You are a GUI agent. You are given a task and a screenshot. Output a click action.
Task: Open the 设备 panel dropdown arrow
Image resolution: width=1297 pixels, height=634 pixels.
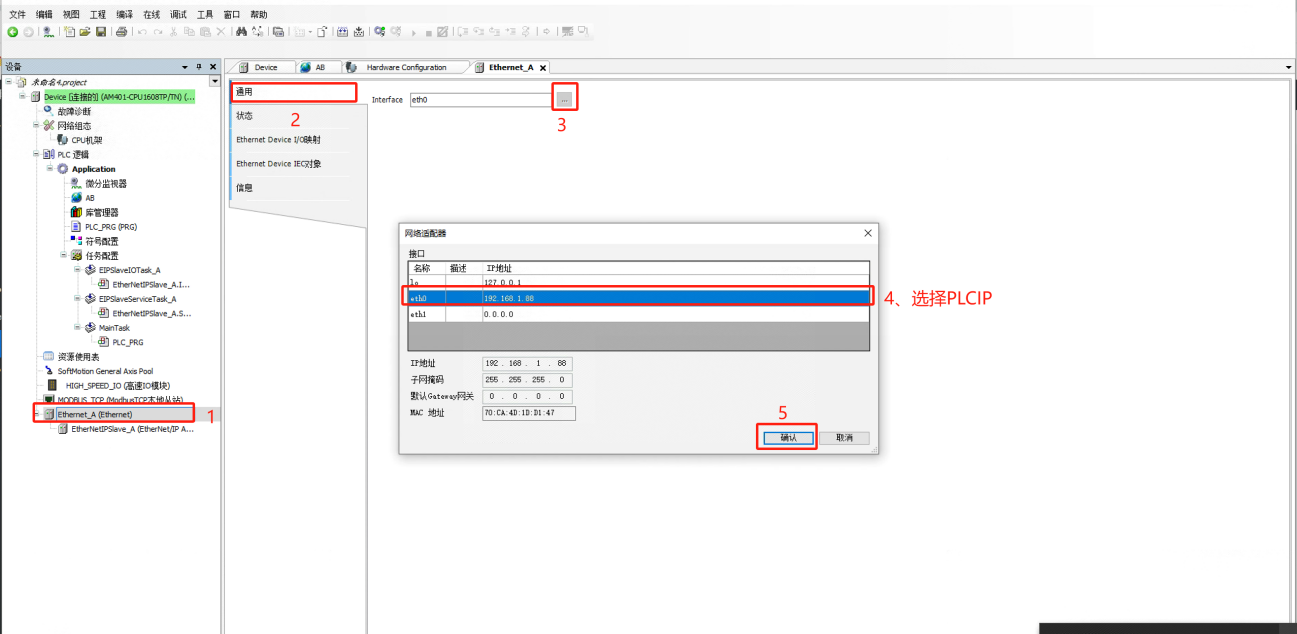tap(184, 67)
